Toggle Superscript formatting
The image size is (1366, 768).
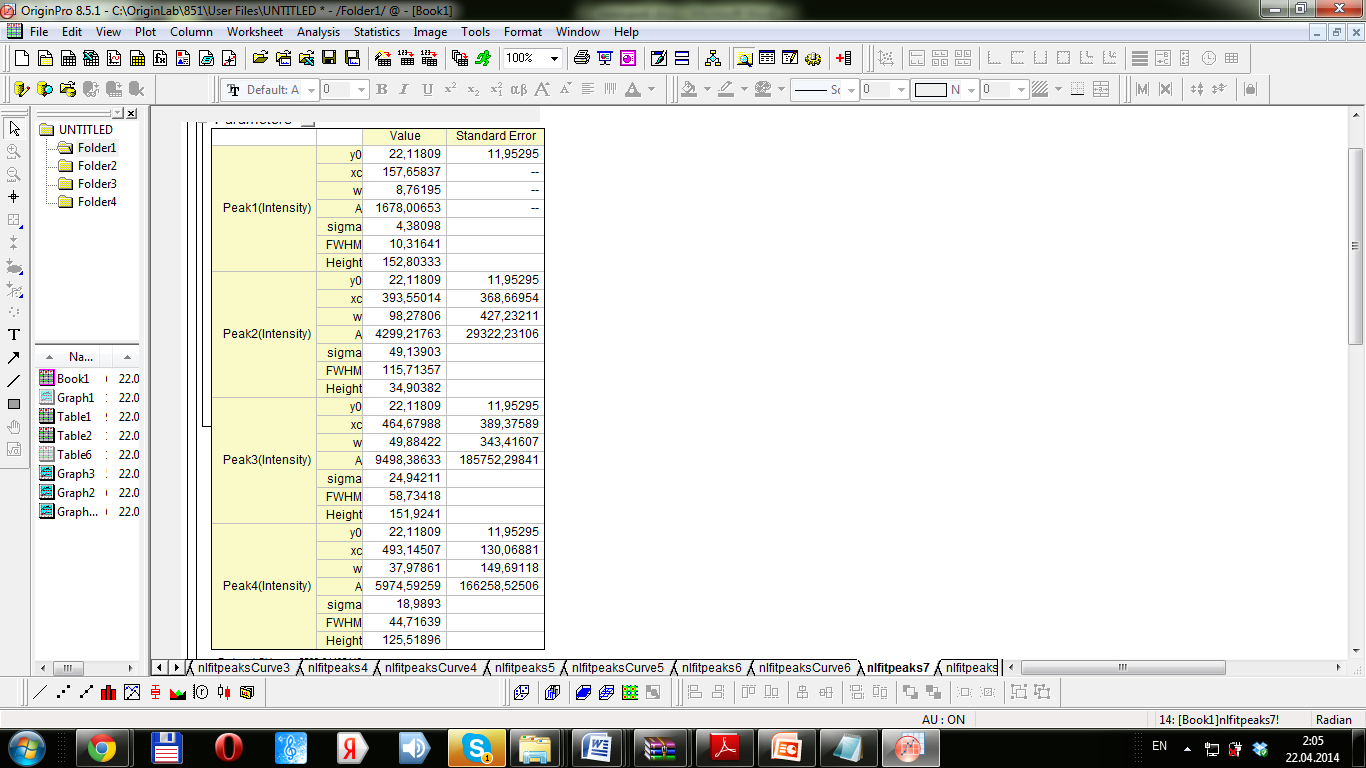click(451, 89)
